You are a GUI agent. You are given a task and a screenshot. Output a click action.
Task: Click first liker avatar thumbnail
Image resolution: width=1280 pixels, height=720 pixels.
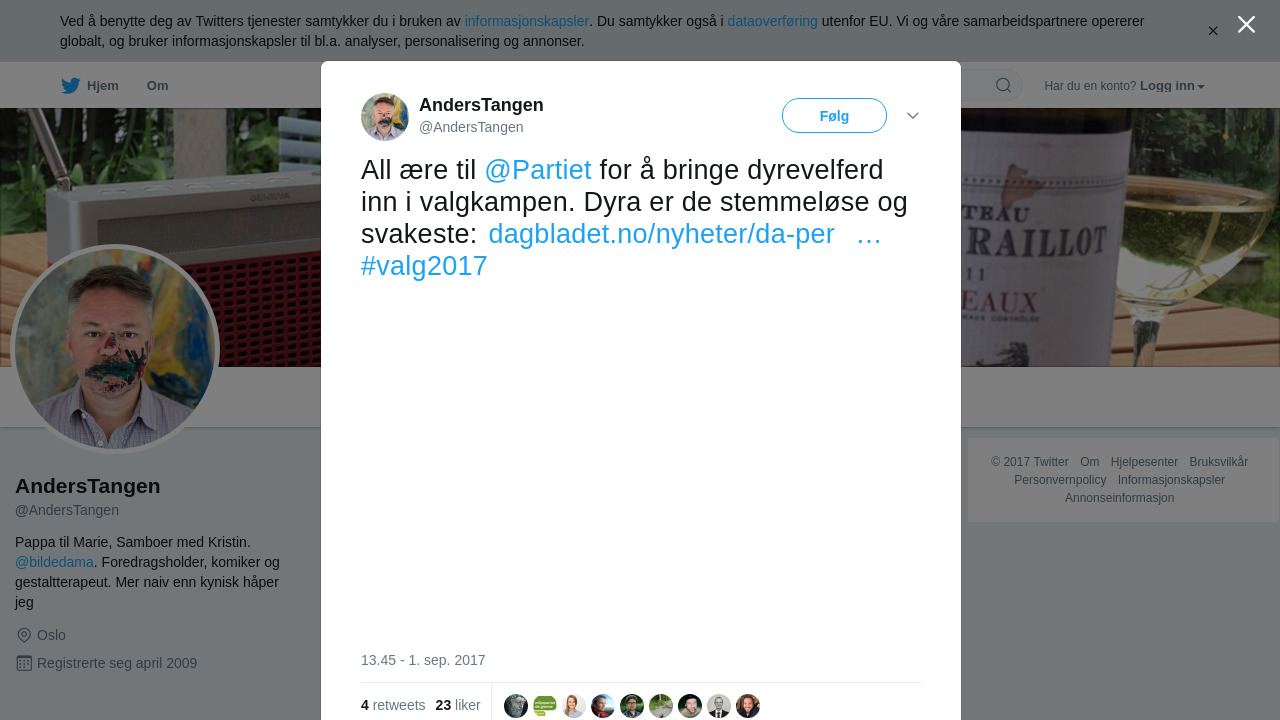tap(516, 706)
